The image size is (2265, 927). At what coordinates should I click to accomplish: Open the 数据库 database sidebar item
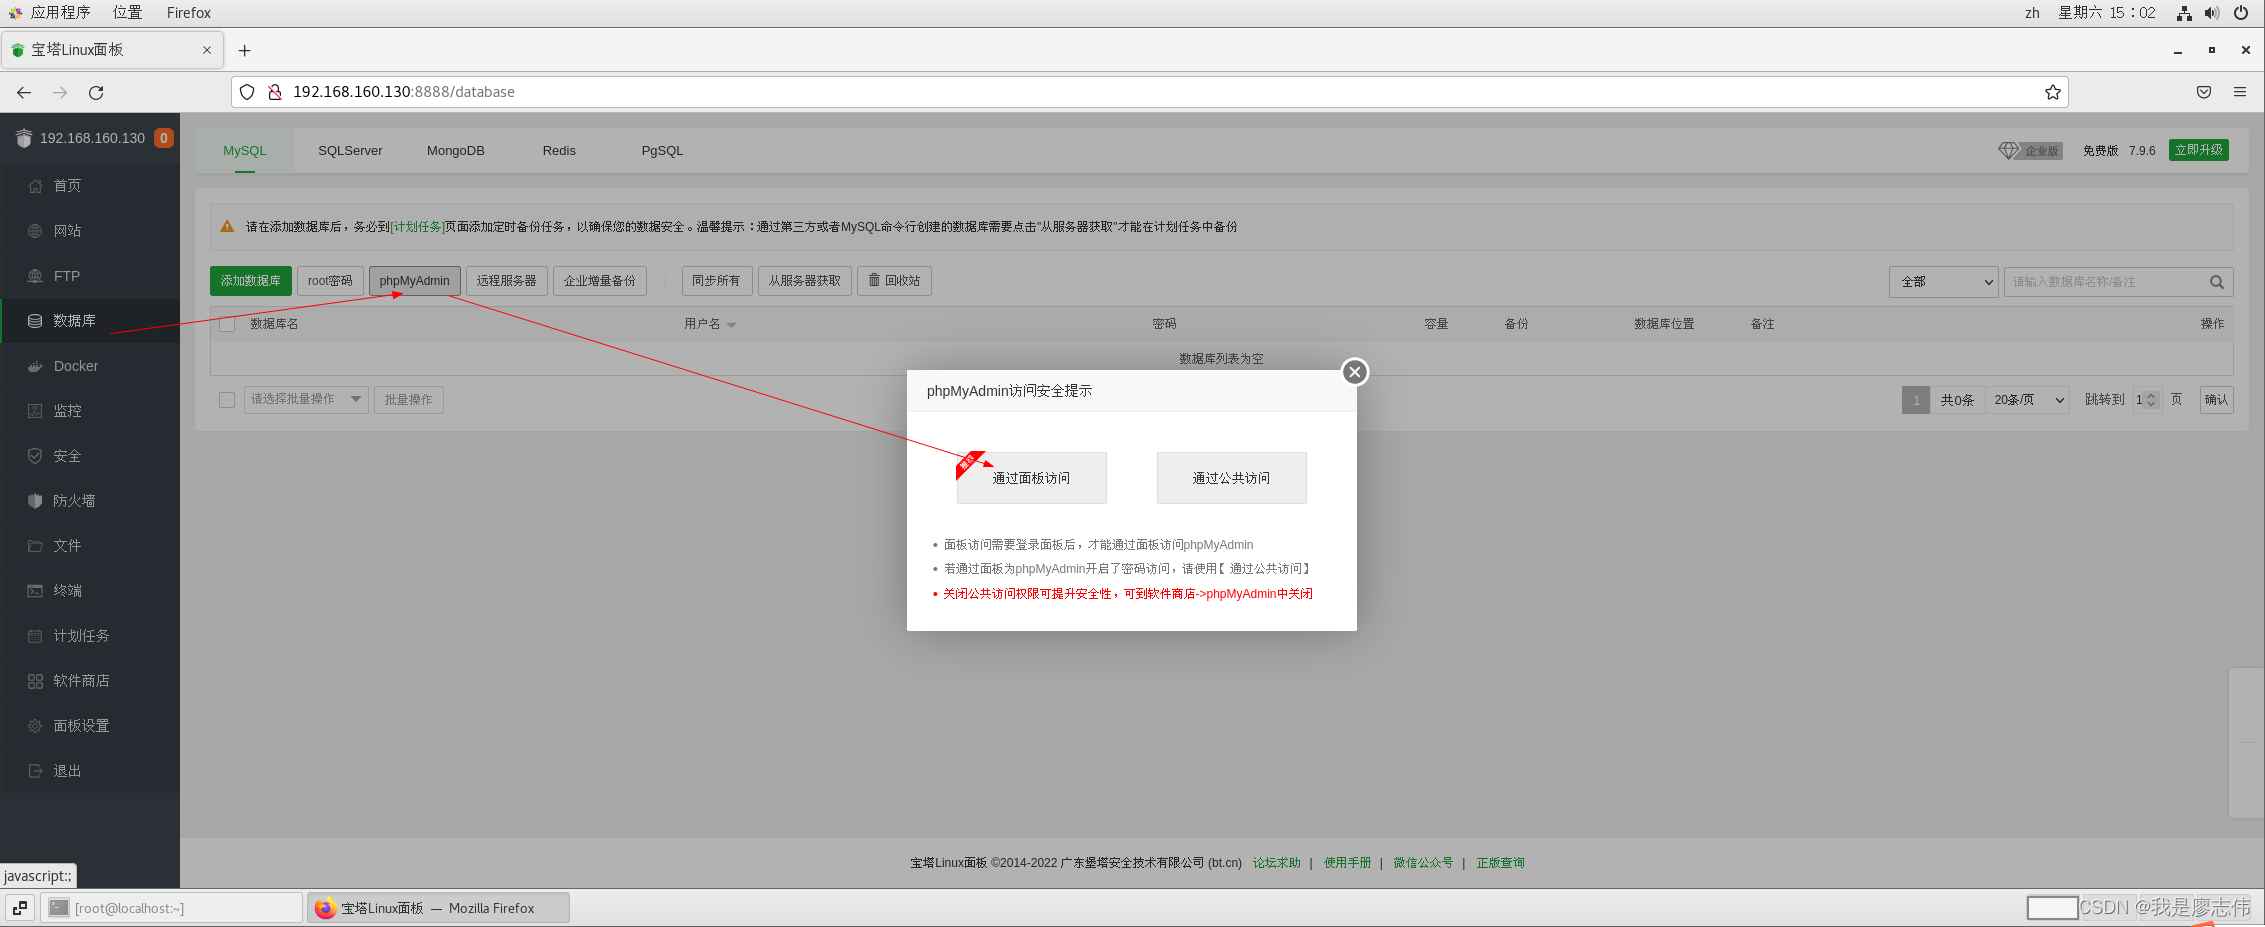[x=90, y=321]
